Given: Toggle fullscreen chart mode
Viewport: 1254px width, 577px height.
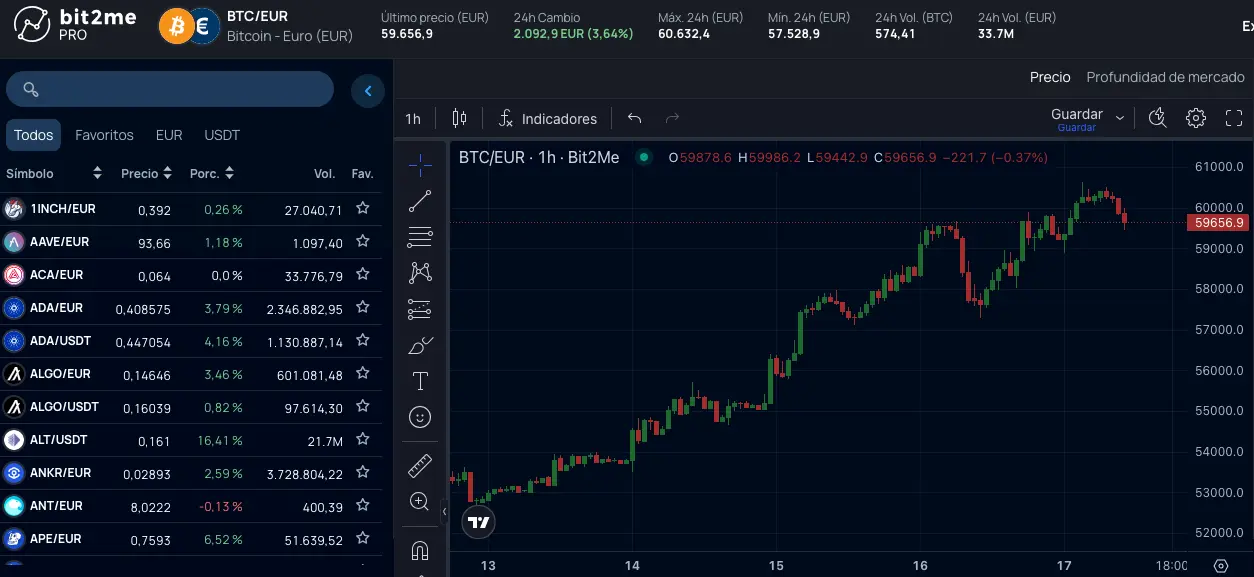Looking at the screenshot, I should coord(1233,118).
